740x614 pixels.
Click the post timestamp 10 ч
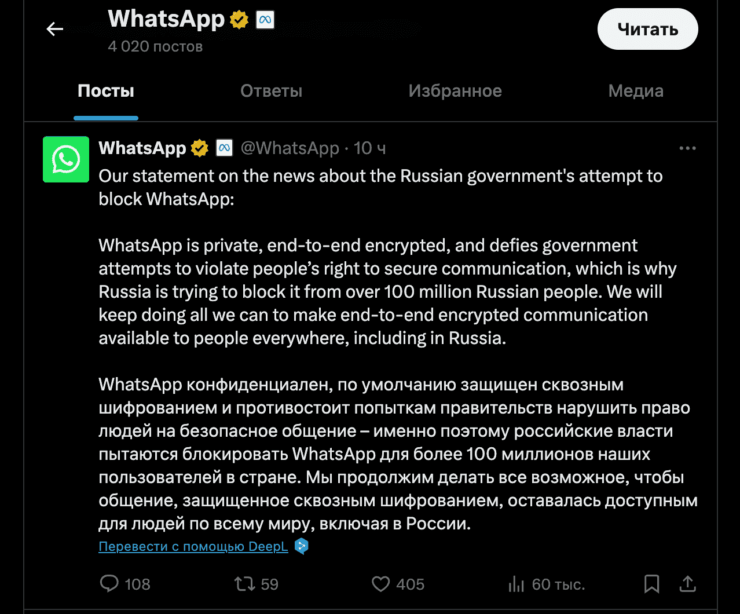pyautogui.click(x=370, y=148)
